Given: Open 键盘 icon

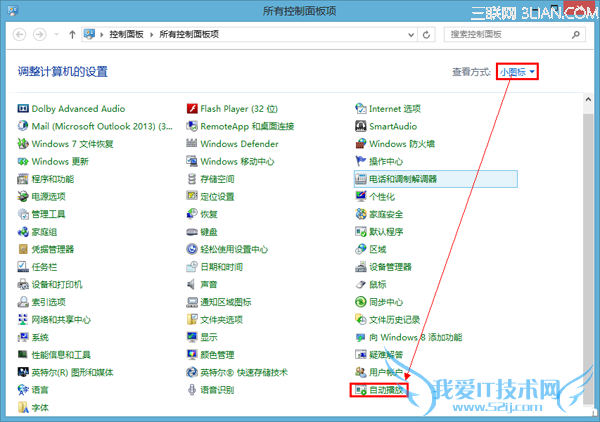Looking at the screenshot, I should pos(192,232).
